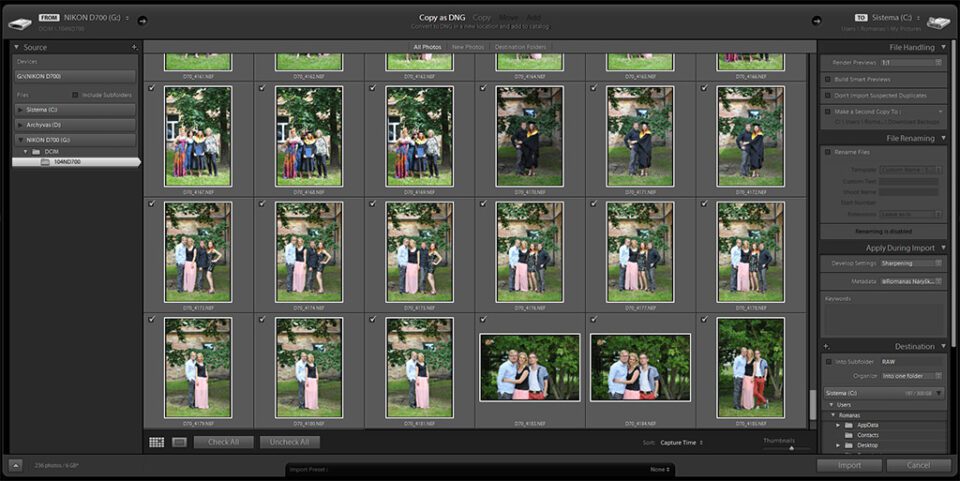Click the Import button

849,465
